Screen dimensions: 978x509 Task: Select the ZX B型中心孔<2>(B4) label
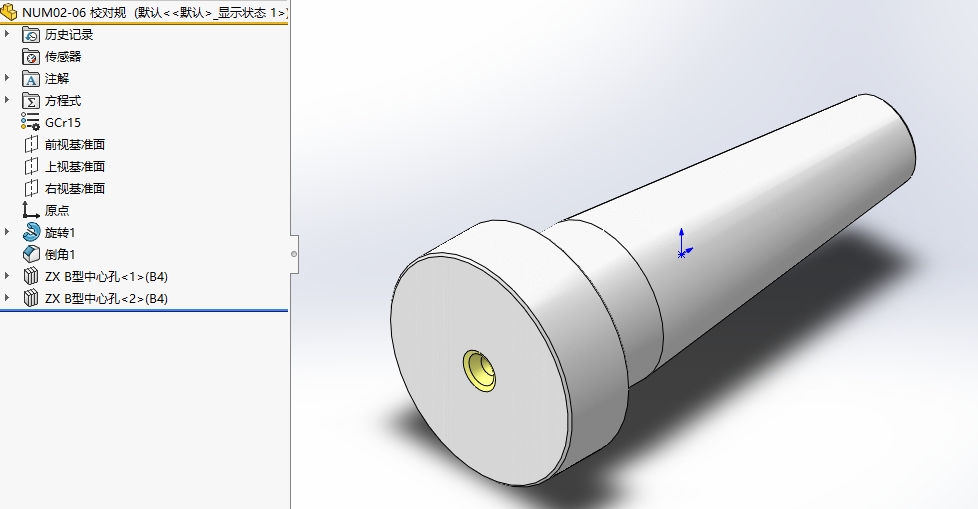coord(106,298)
